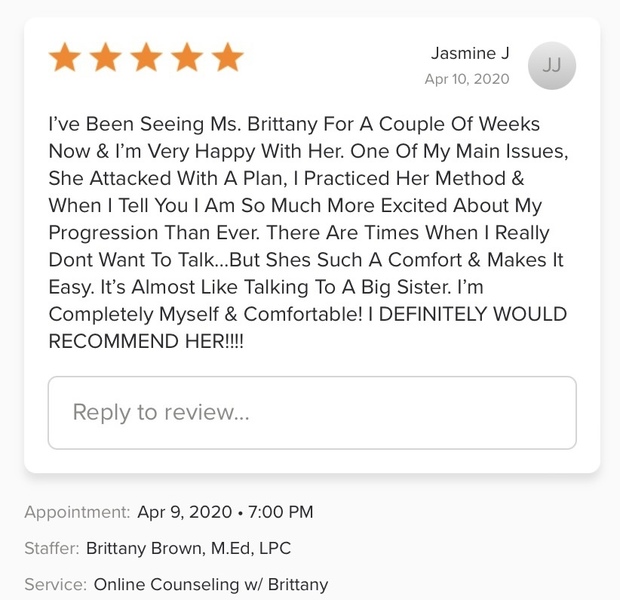Click the review's opening line mentioning Ms. Brittany
The image size is (620, 600).
pyautogui.click(x=294, y=125)
